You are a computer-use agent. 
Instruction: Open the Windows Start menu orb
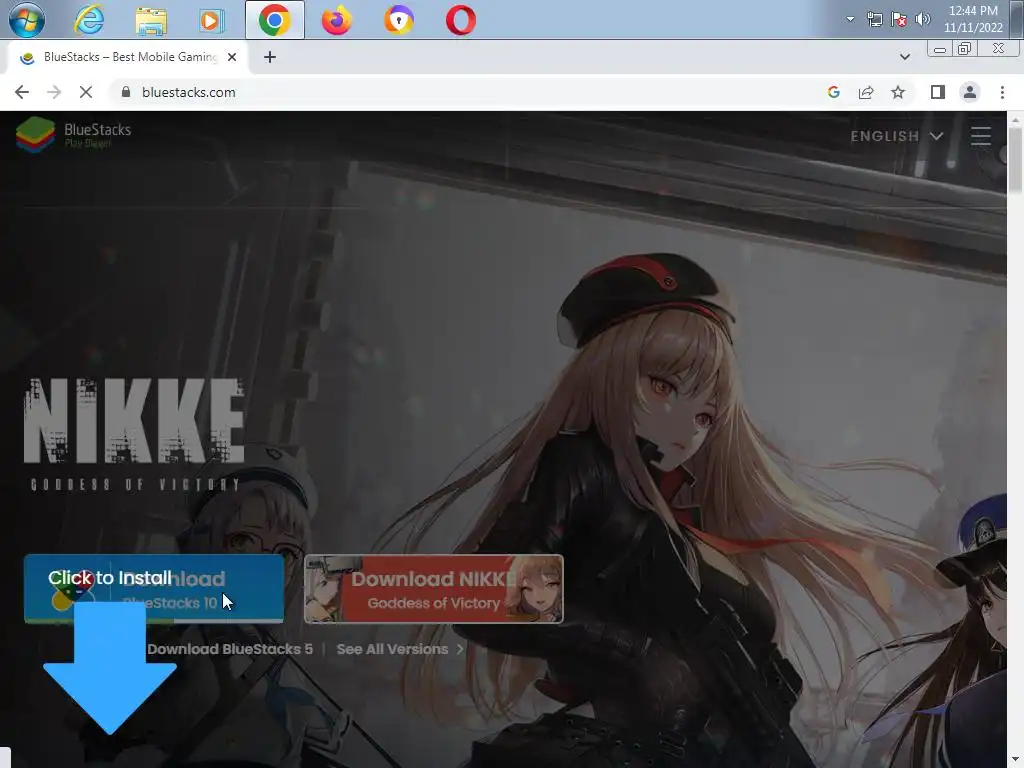[27, 20]
